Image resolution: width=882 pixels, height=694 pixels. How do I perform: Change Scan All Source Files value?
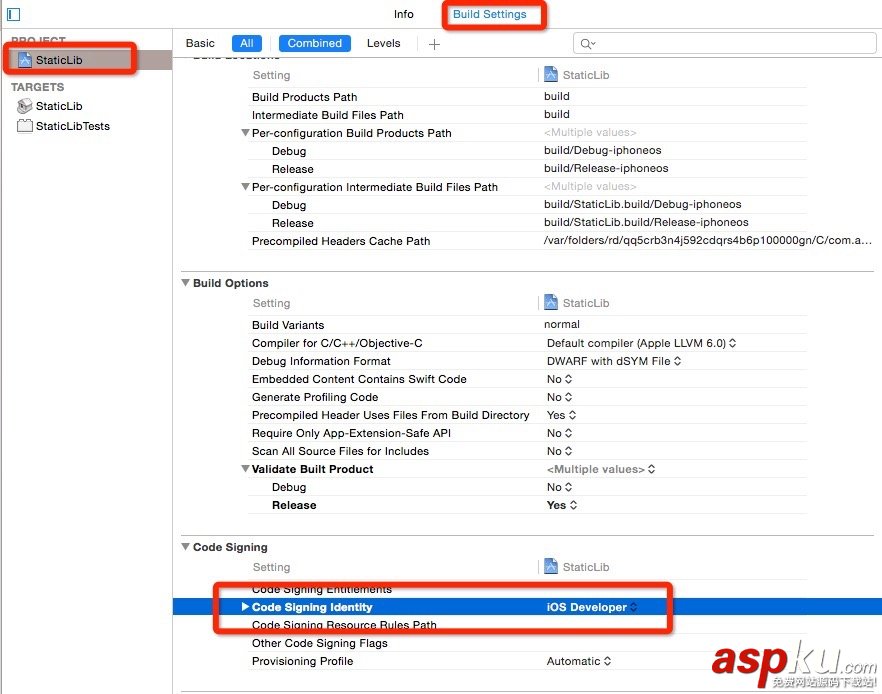559,451
